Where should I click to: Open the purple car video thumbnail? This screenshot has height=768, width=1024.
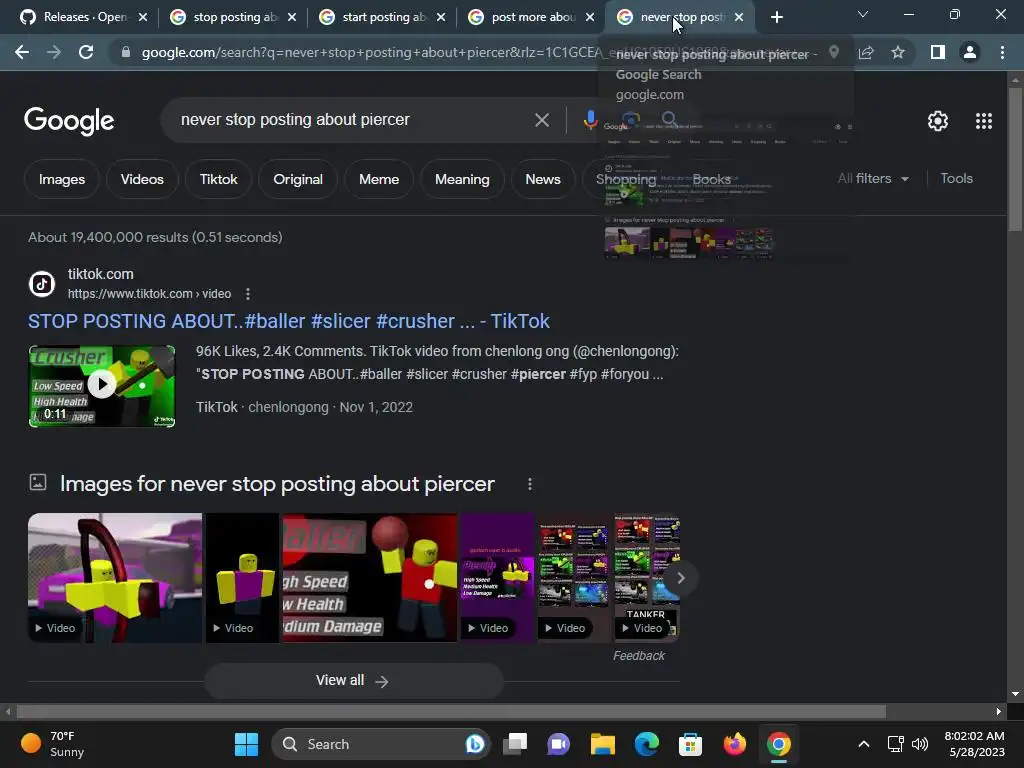115,578
